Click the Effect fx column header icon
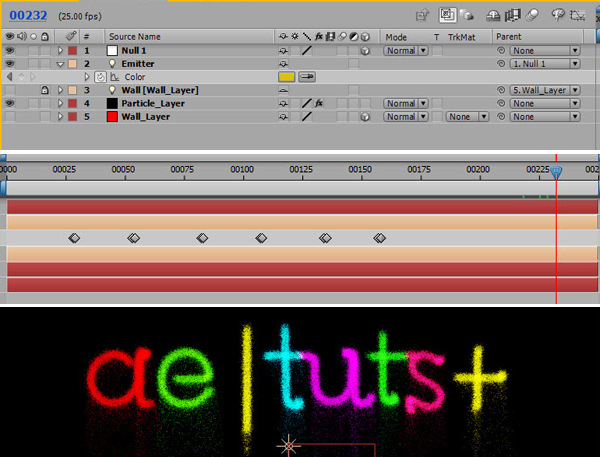 click(318, 37)
